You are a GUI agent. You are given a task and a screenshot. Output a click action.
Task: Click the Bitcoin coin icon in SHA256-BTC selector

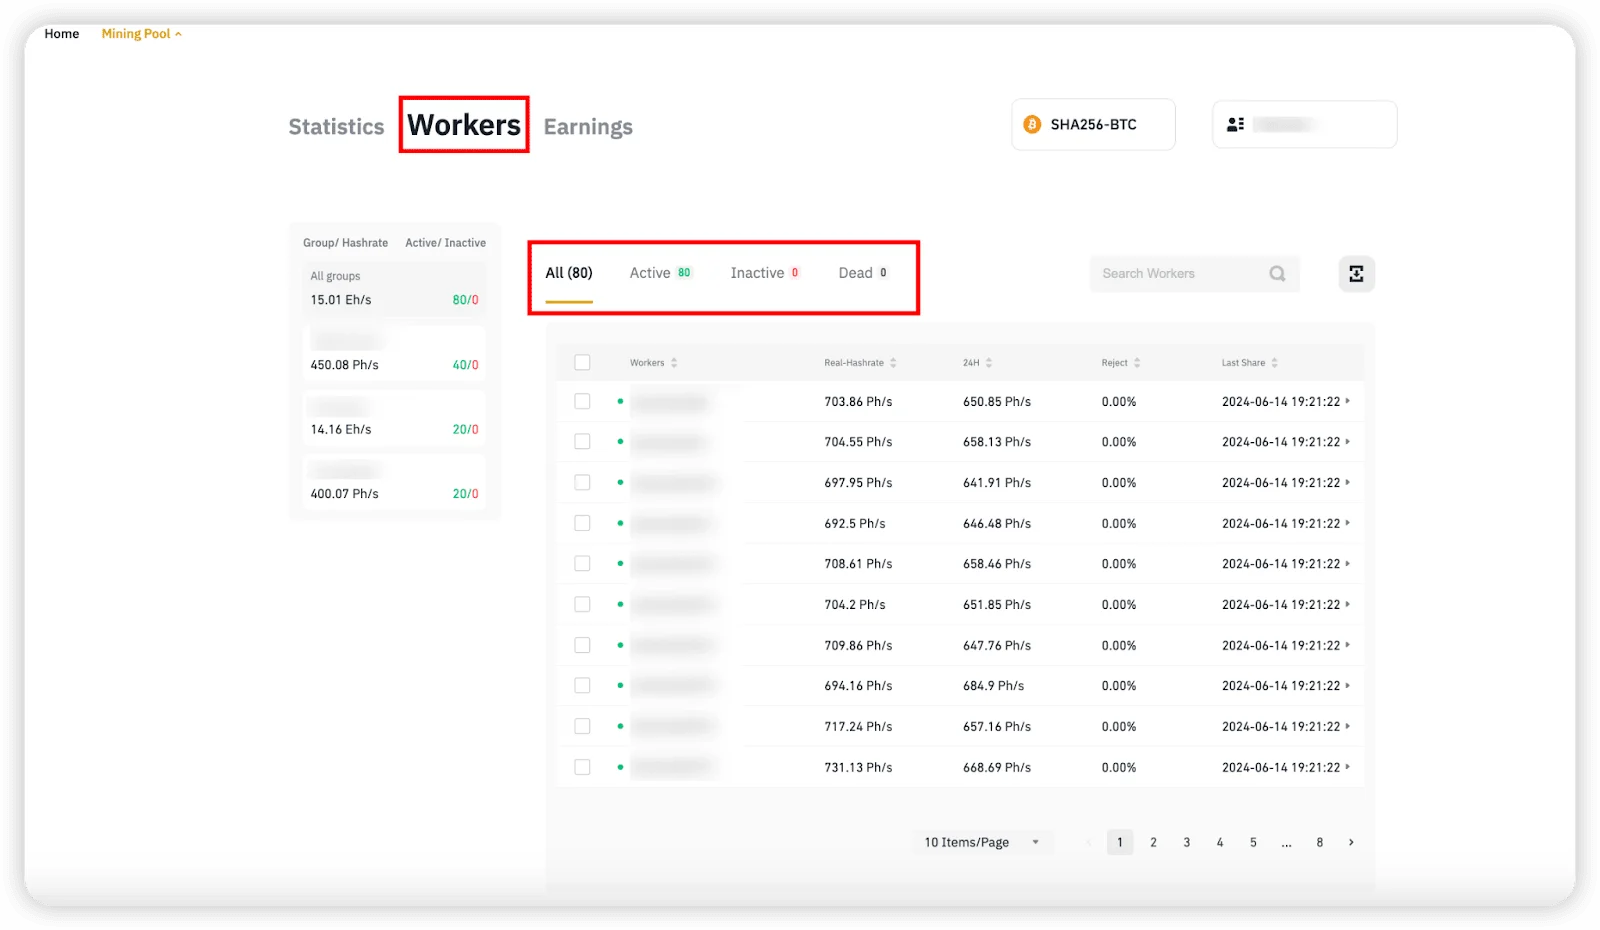click(1030, 124)
